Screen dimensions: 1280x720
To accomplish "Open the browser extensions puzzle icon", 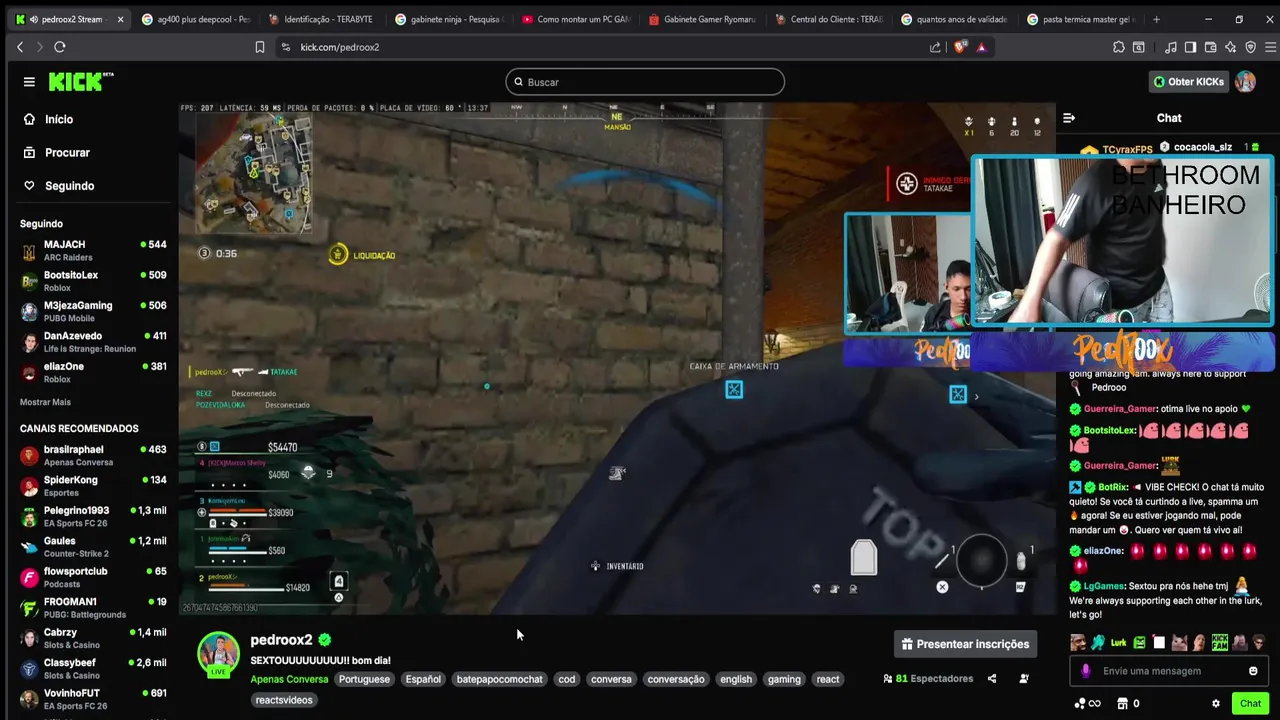I will 1119,47.
